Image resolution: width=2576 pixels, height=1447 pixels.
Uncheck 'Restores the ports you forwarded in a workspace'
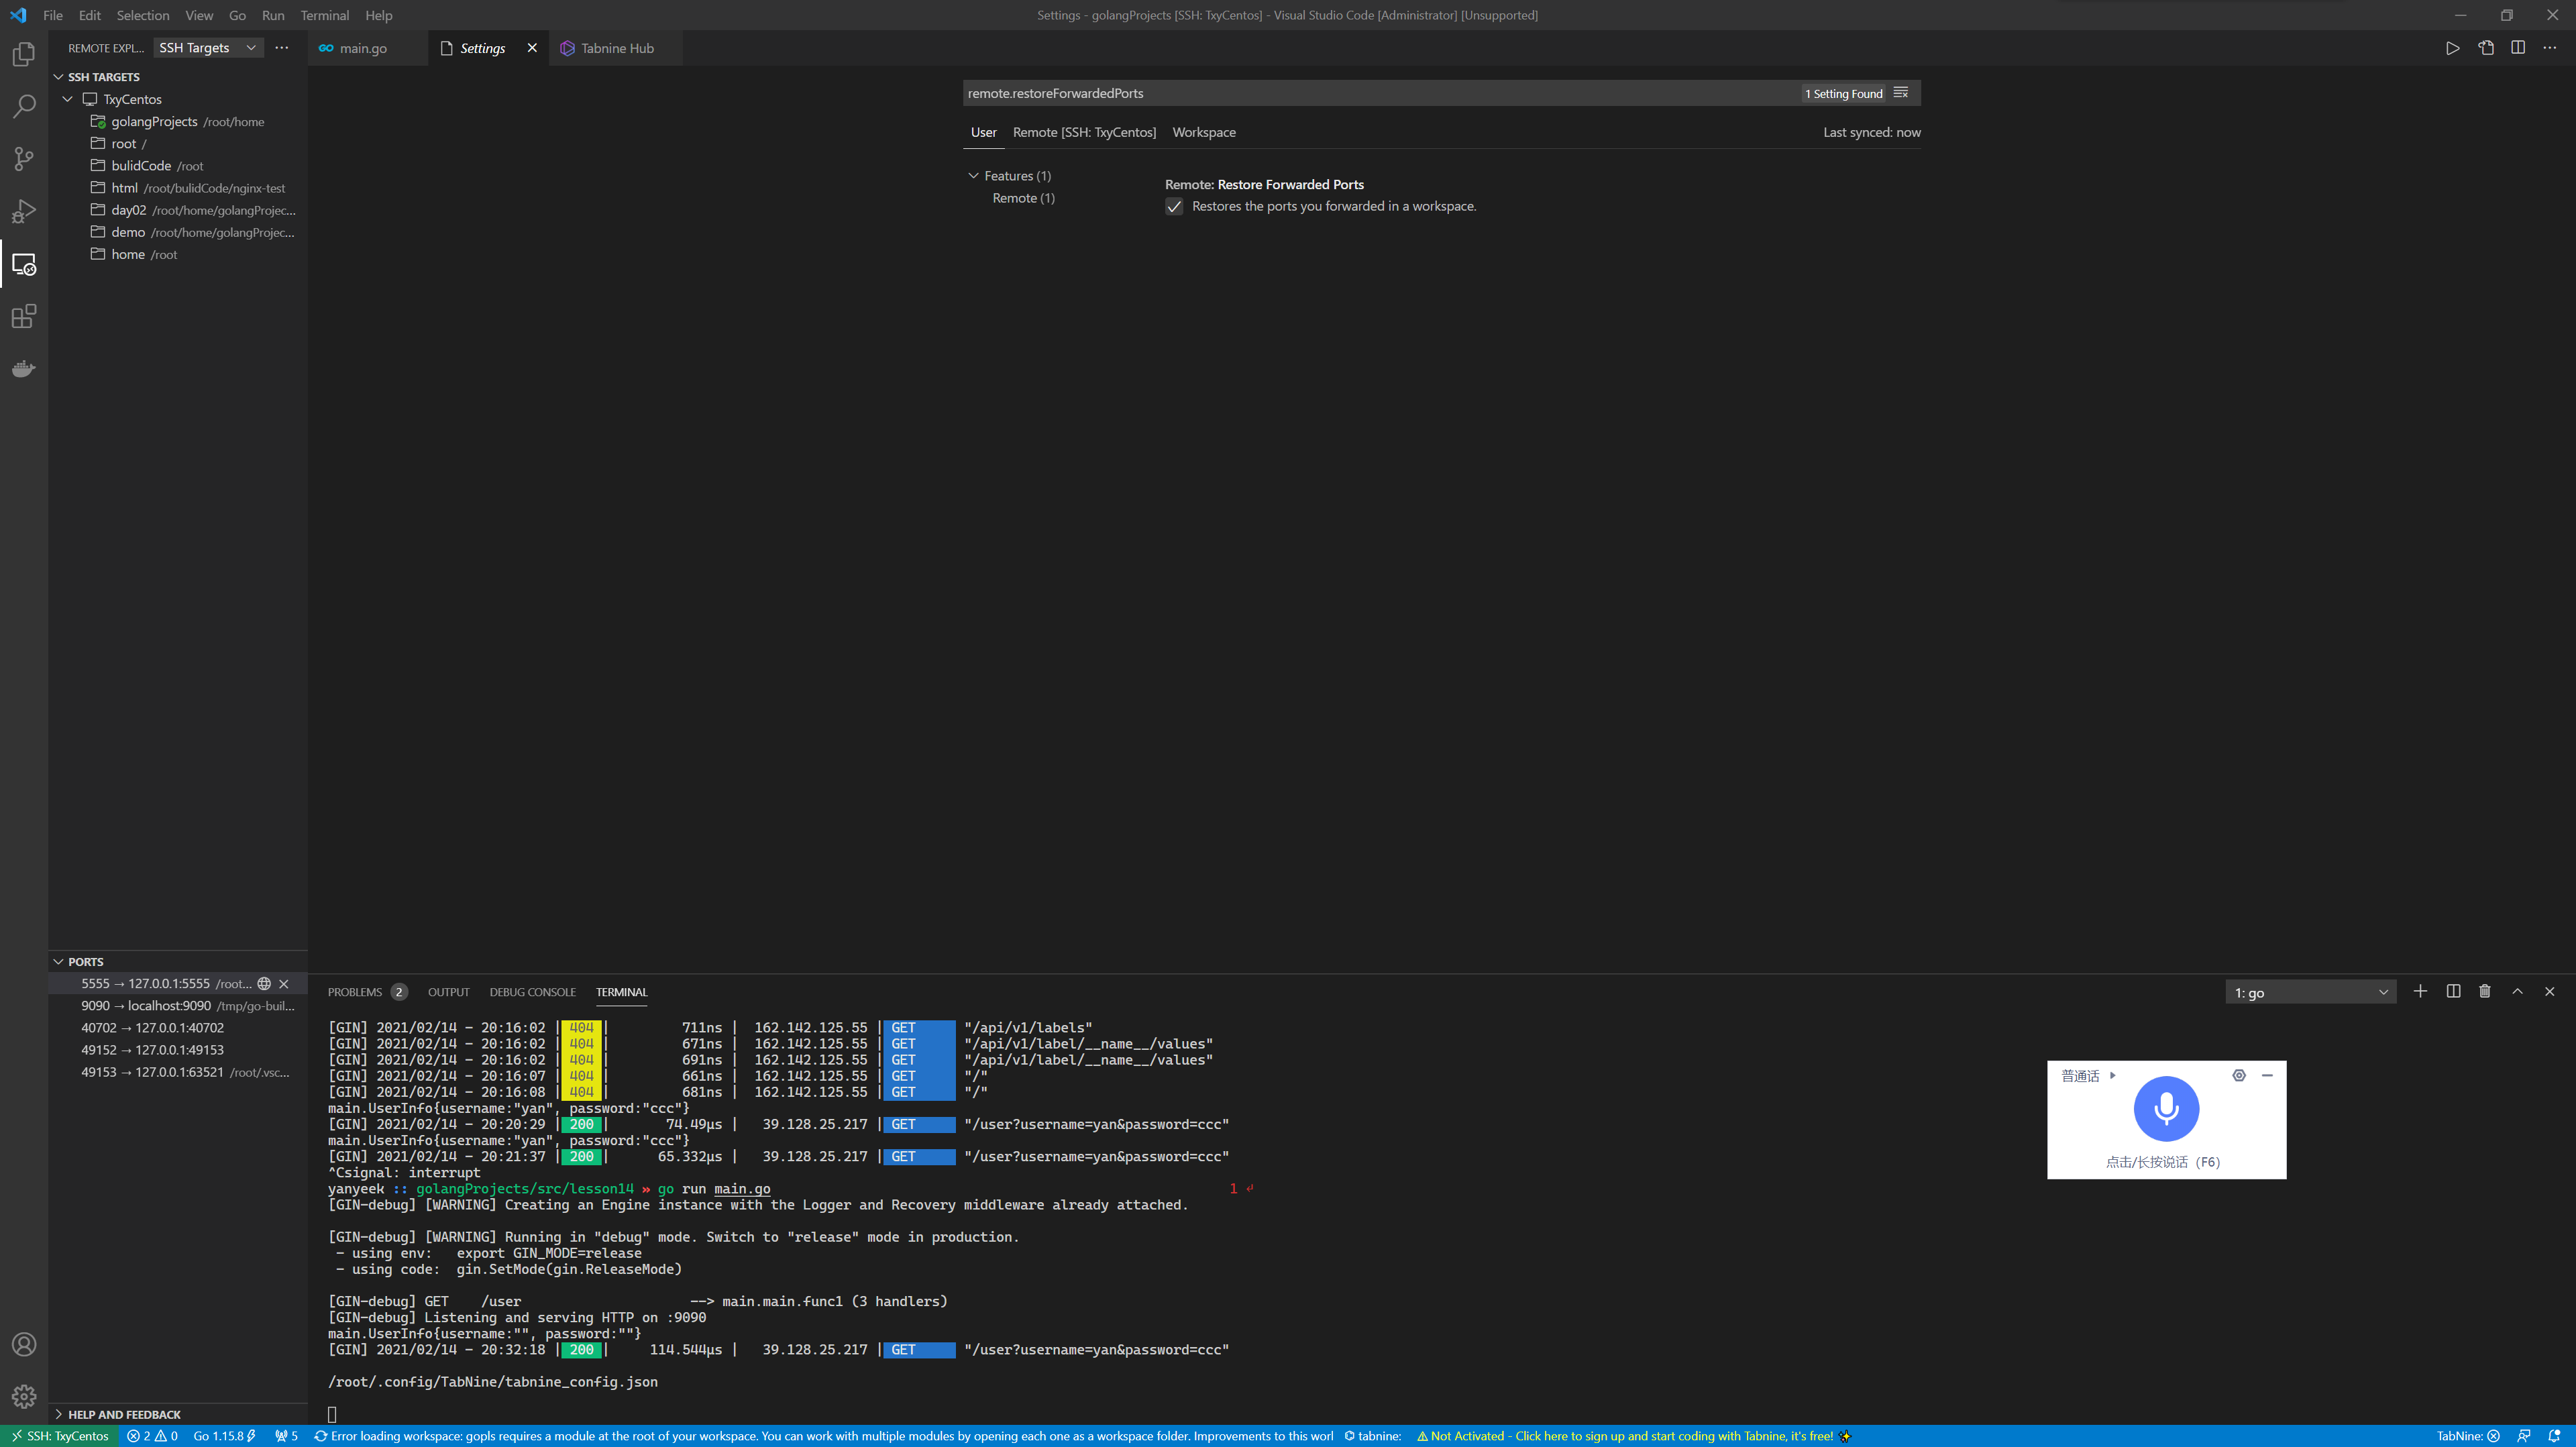1174,207
